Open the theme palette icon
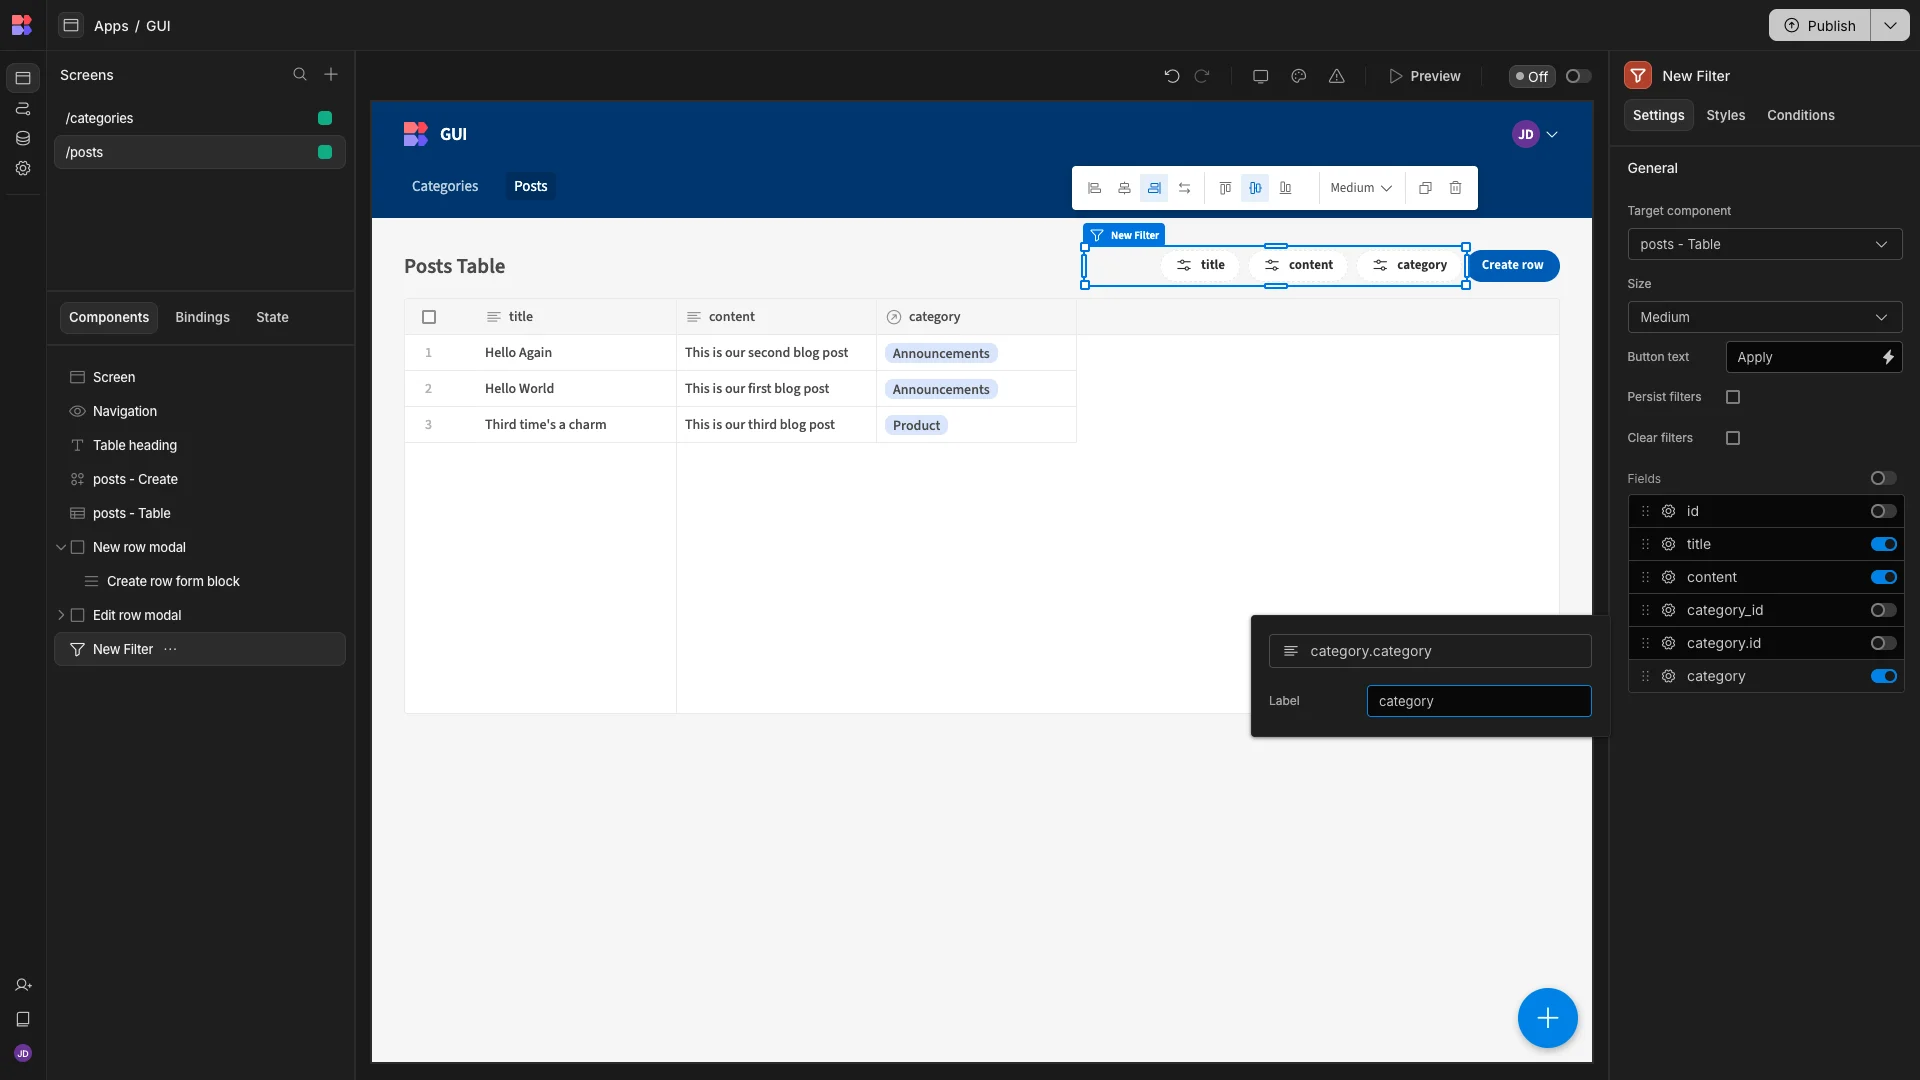The image size is (1920, 1080). pyautogui.click(x=1298, y=76)
